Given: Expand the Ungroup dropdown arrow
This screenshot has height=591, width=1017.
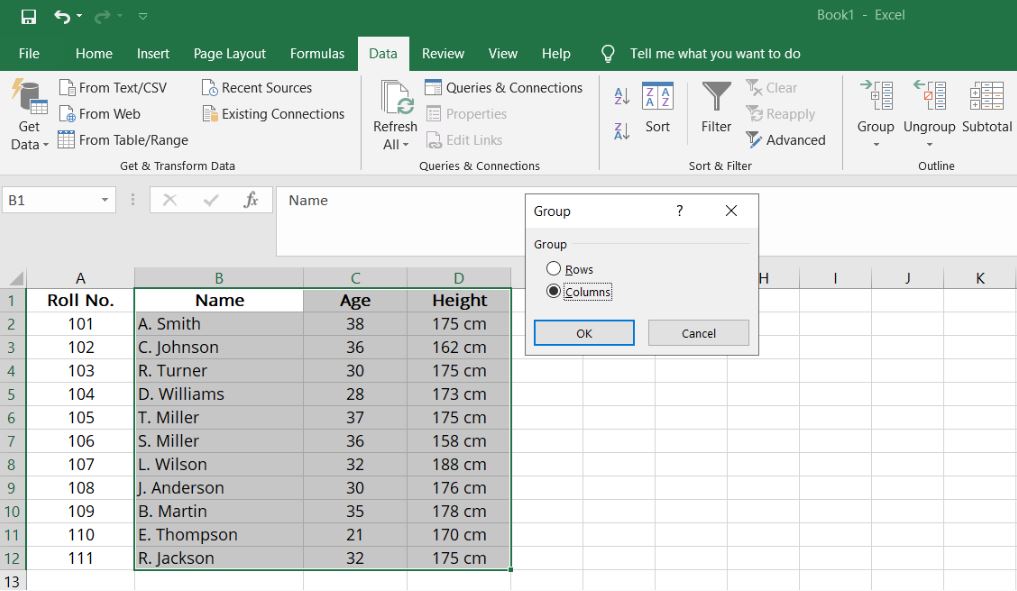Looking at the screenshot, I should click(x=929, y=145).
